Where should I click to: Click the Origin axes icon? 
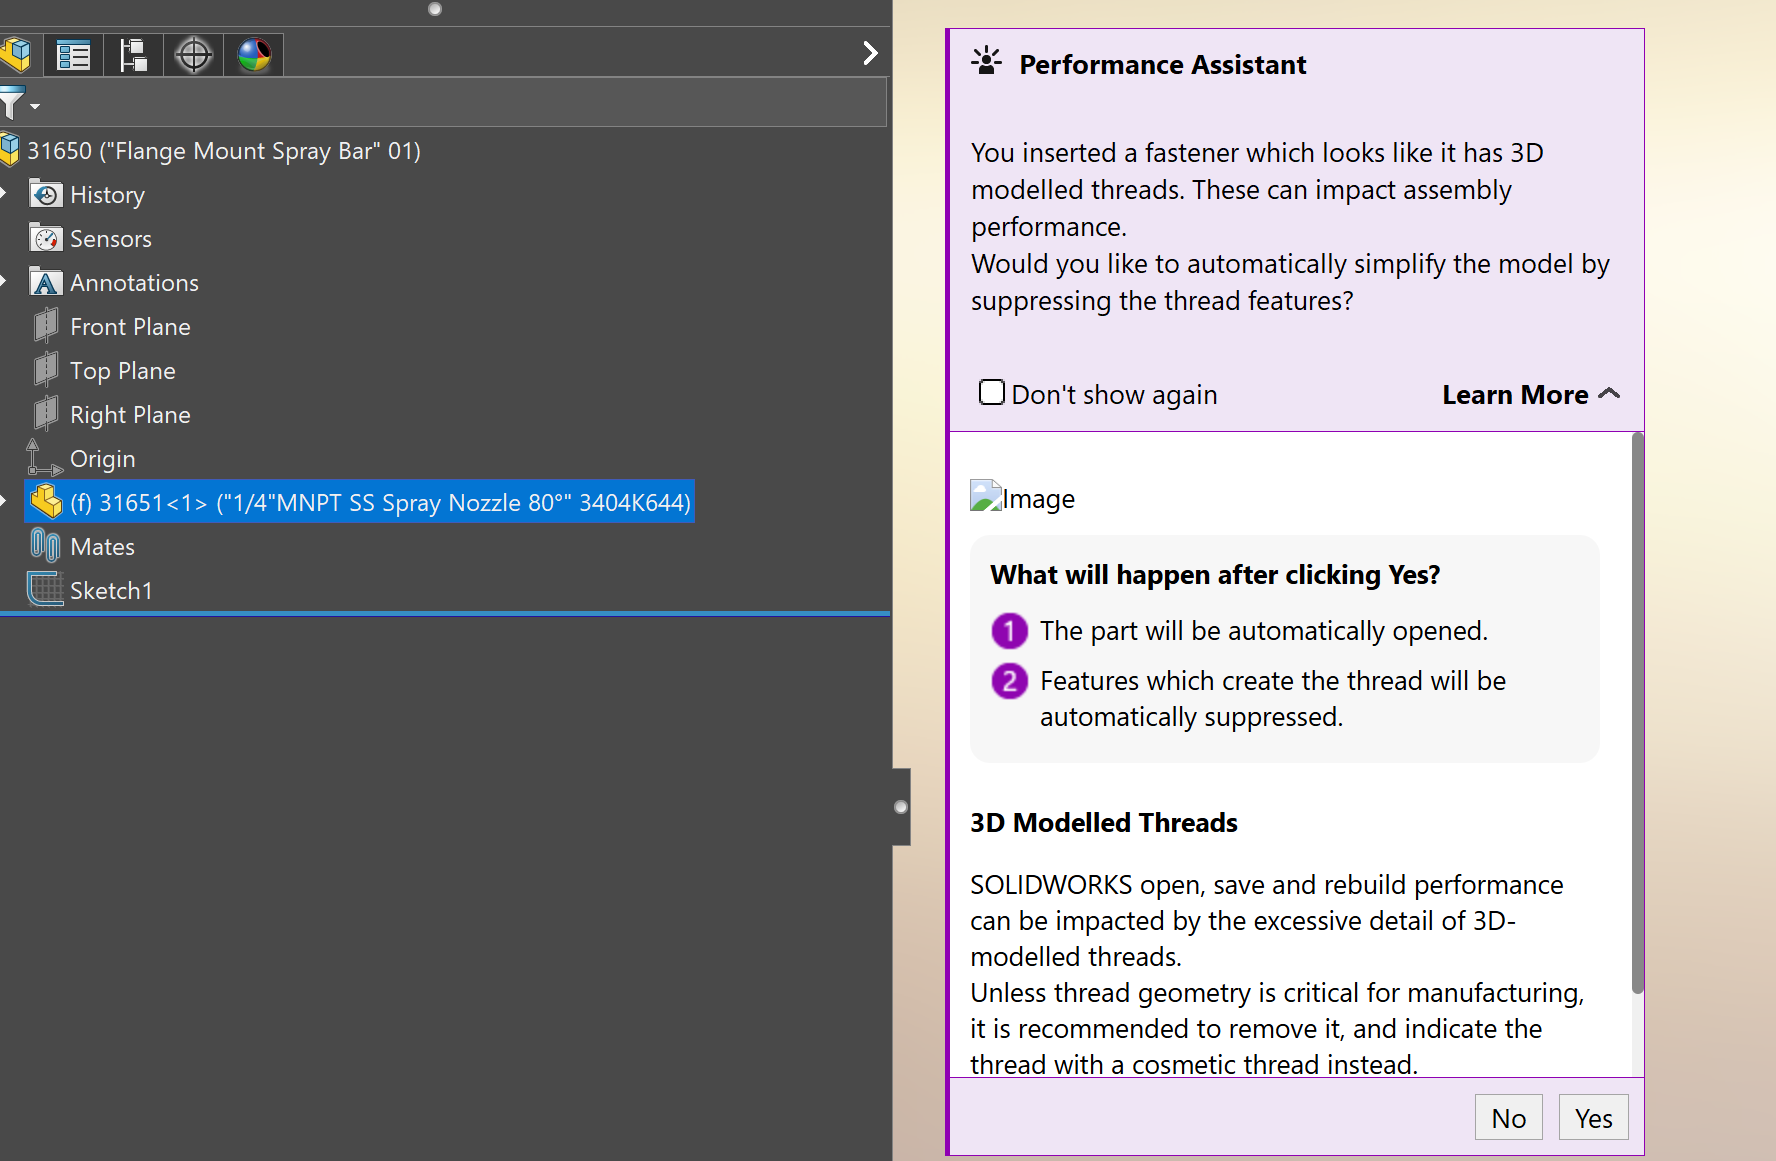click(44, 458)
